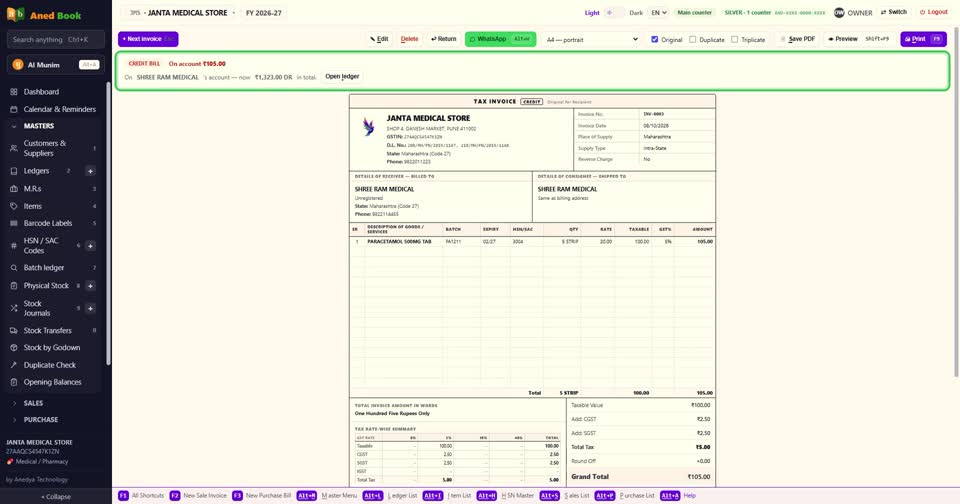Open Purchase List shortcut
960x504 pixels.
[624, 495]
